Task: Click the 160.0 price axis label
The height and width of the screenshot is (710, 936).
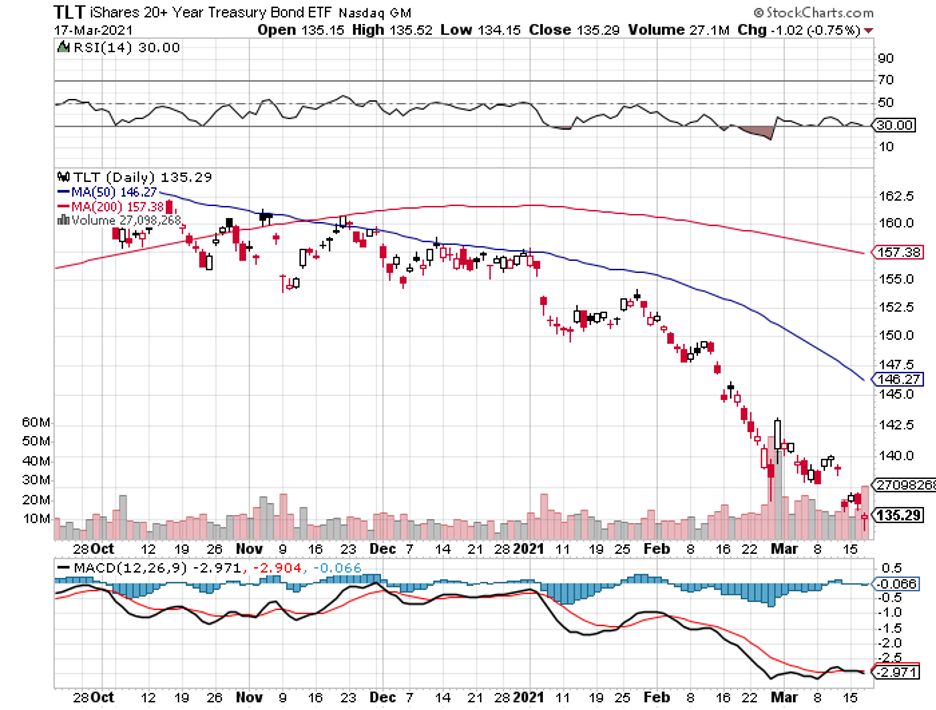Action: (x=896, y=223)
